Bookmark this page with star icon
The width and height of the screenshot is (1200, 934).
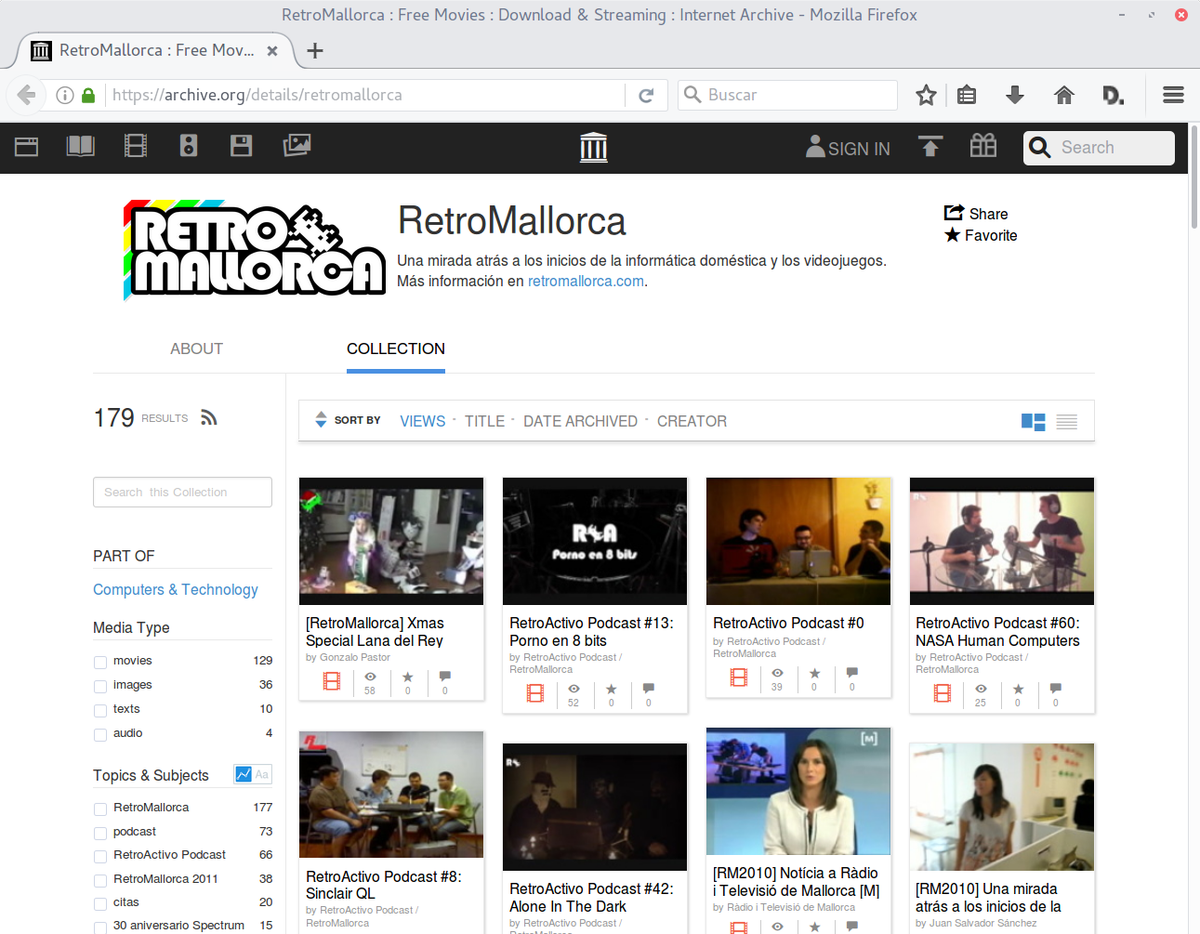tap(926, 95)
